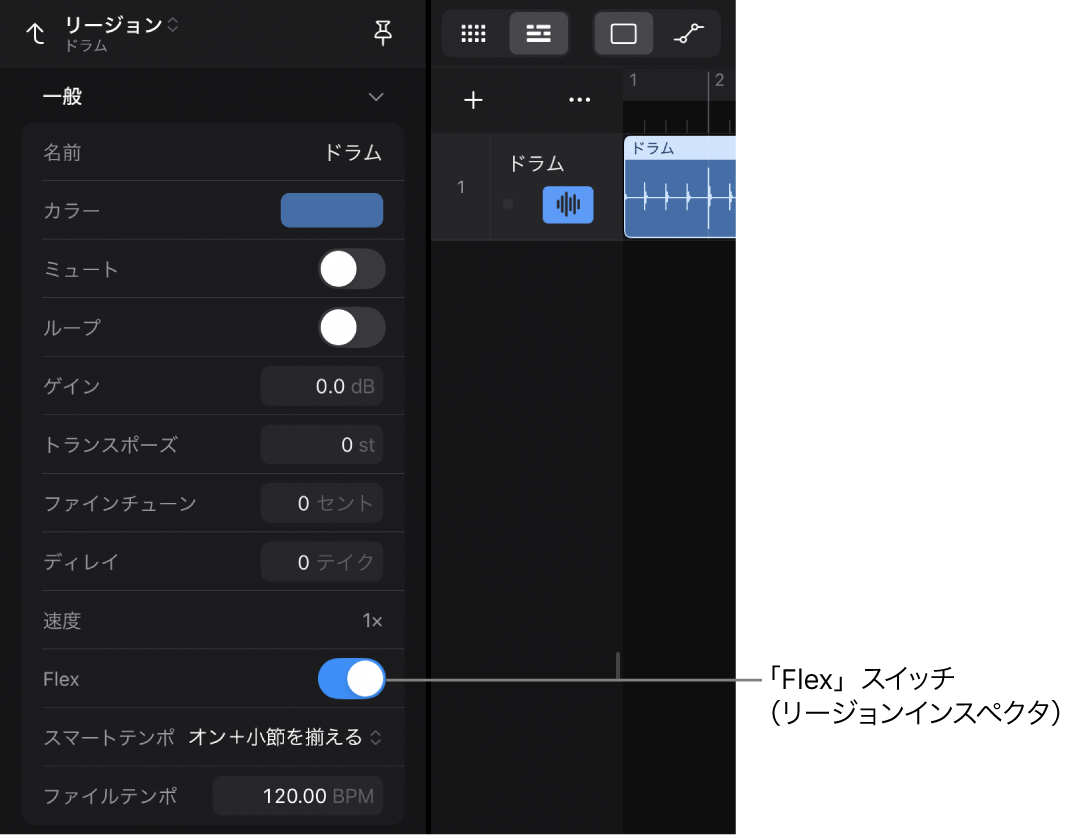
Task: Open the リージョン inspector title switcher
Action: pos(121,25)
